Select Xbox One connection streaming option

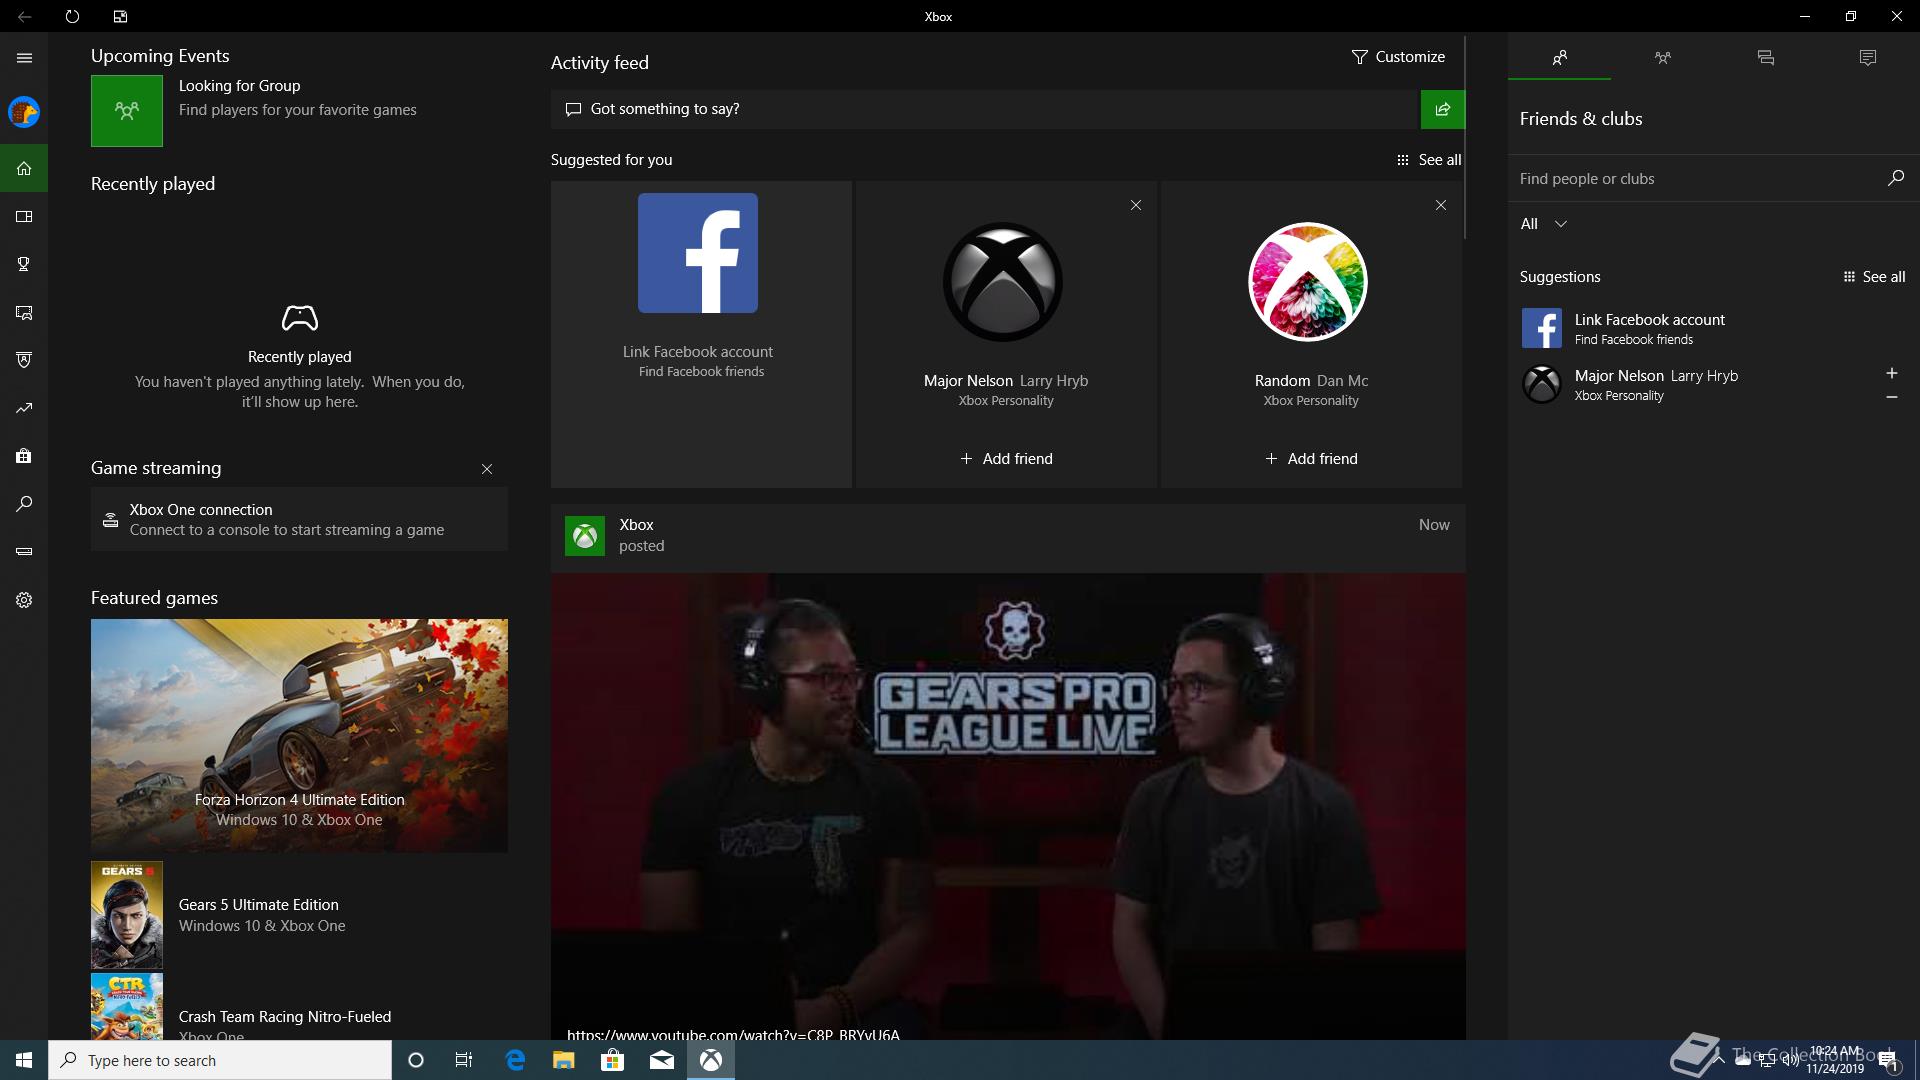[x=299, y=519]
